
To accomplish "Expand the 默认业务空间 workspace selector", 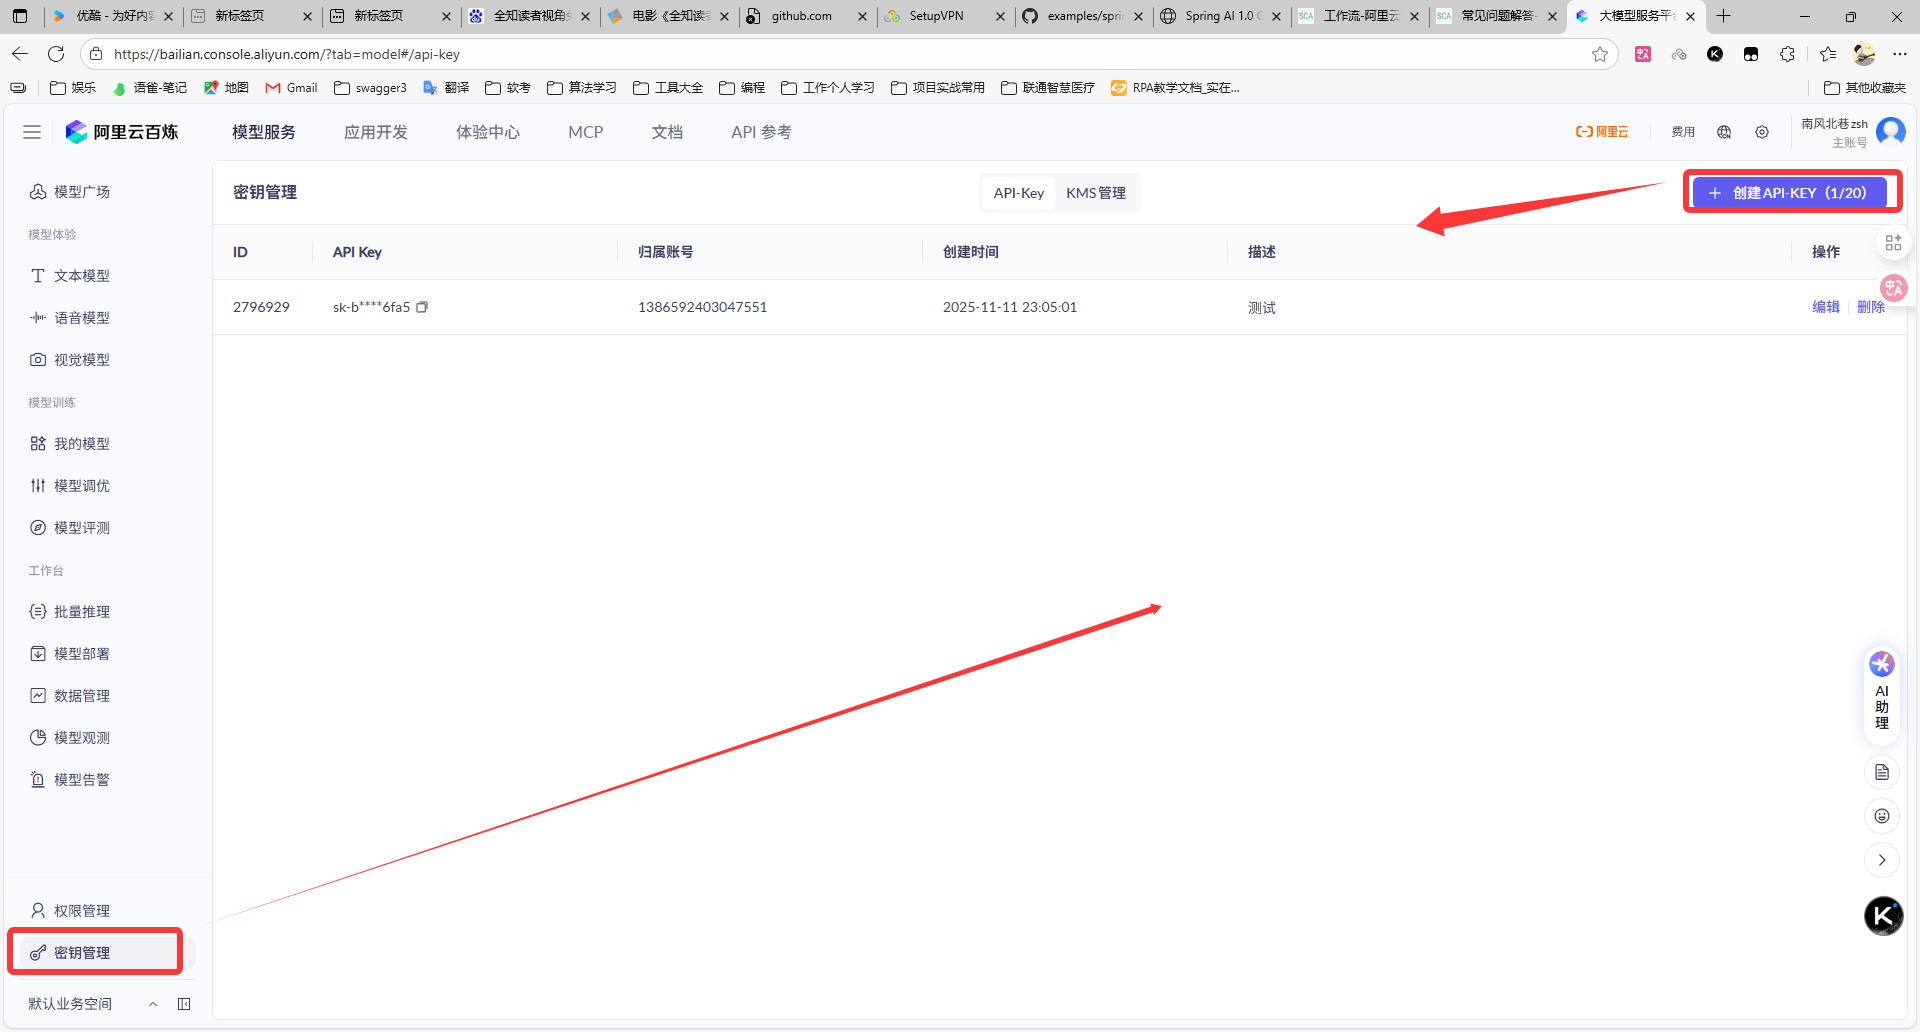I will click(x=93, y=1004).
